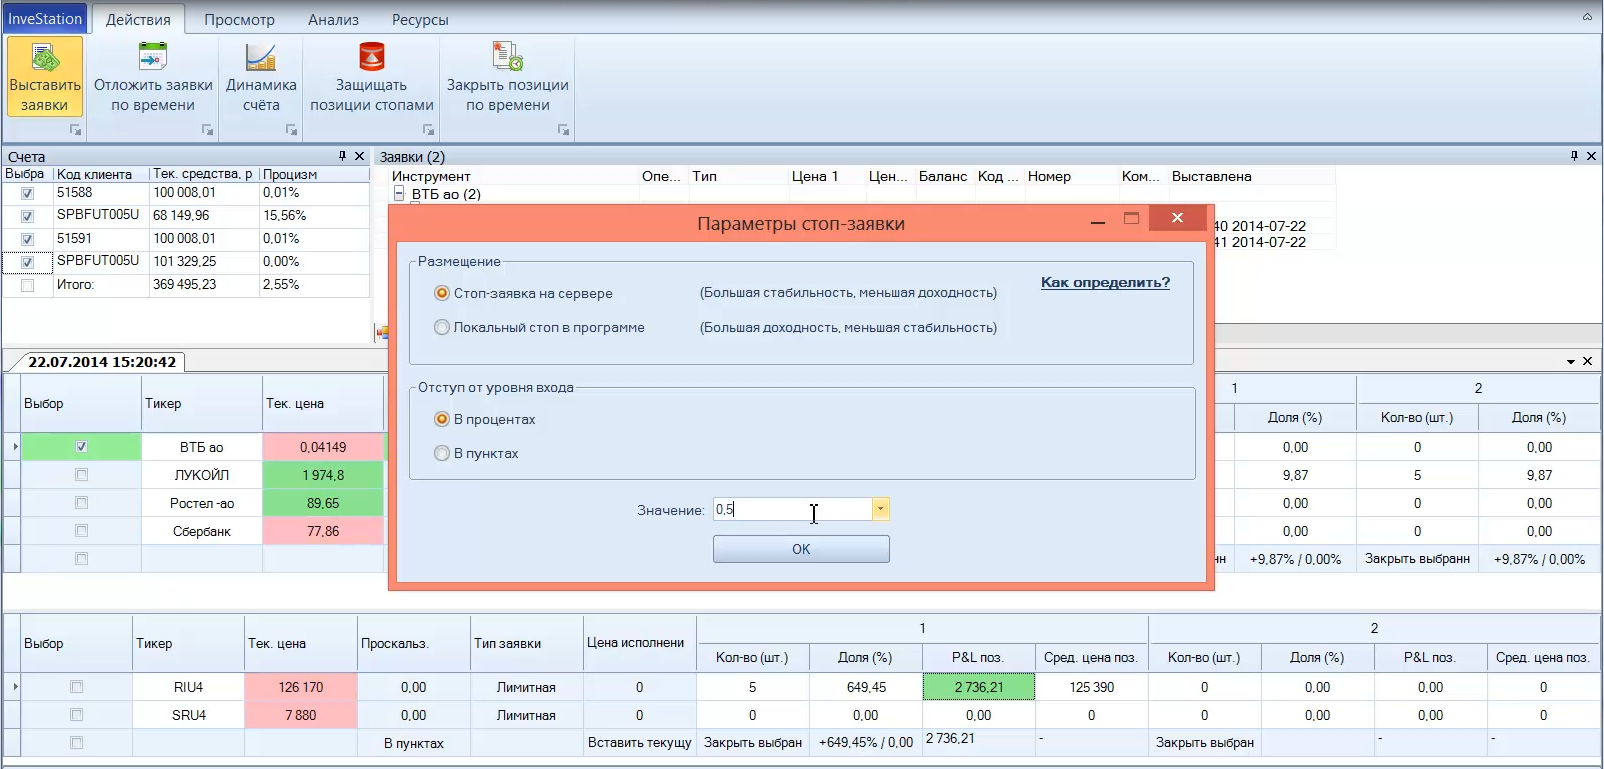Click into the Значение input field
The height and width of the screenshot is (769, 1604).
click(x=792, y=509)
